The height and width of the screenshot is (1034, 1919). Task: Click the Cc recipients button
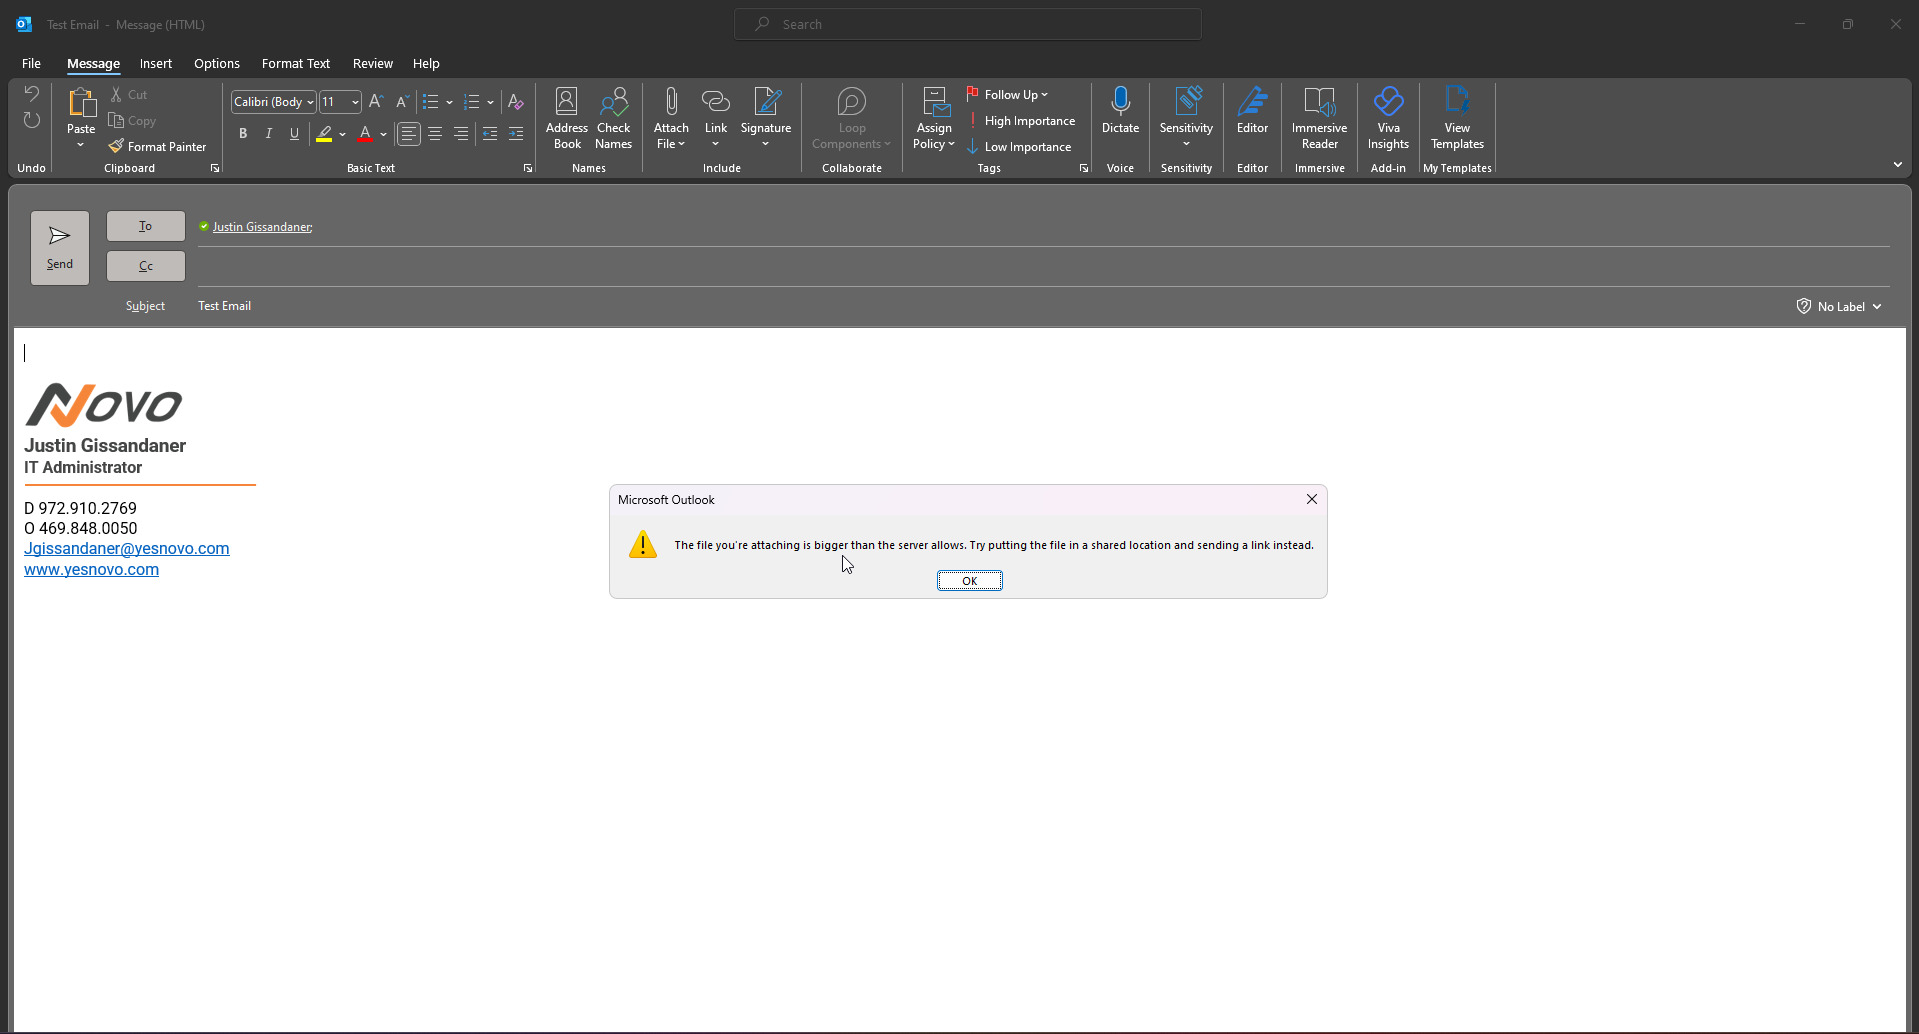click(x=146, y=266)
